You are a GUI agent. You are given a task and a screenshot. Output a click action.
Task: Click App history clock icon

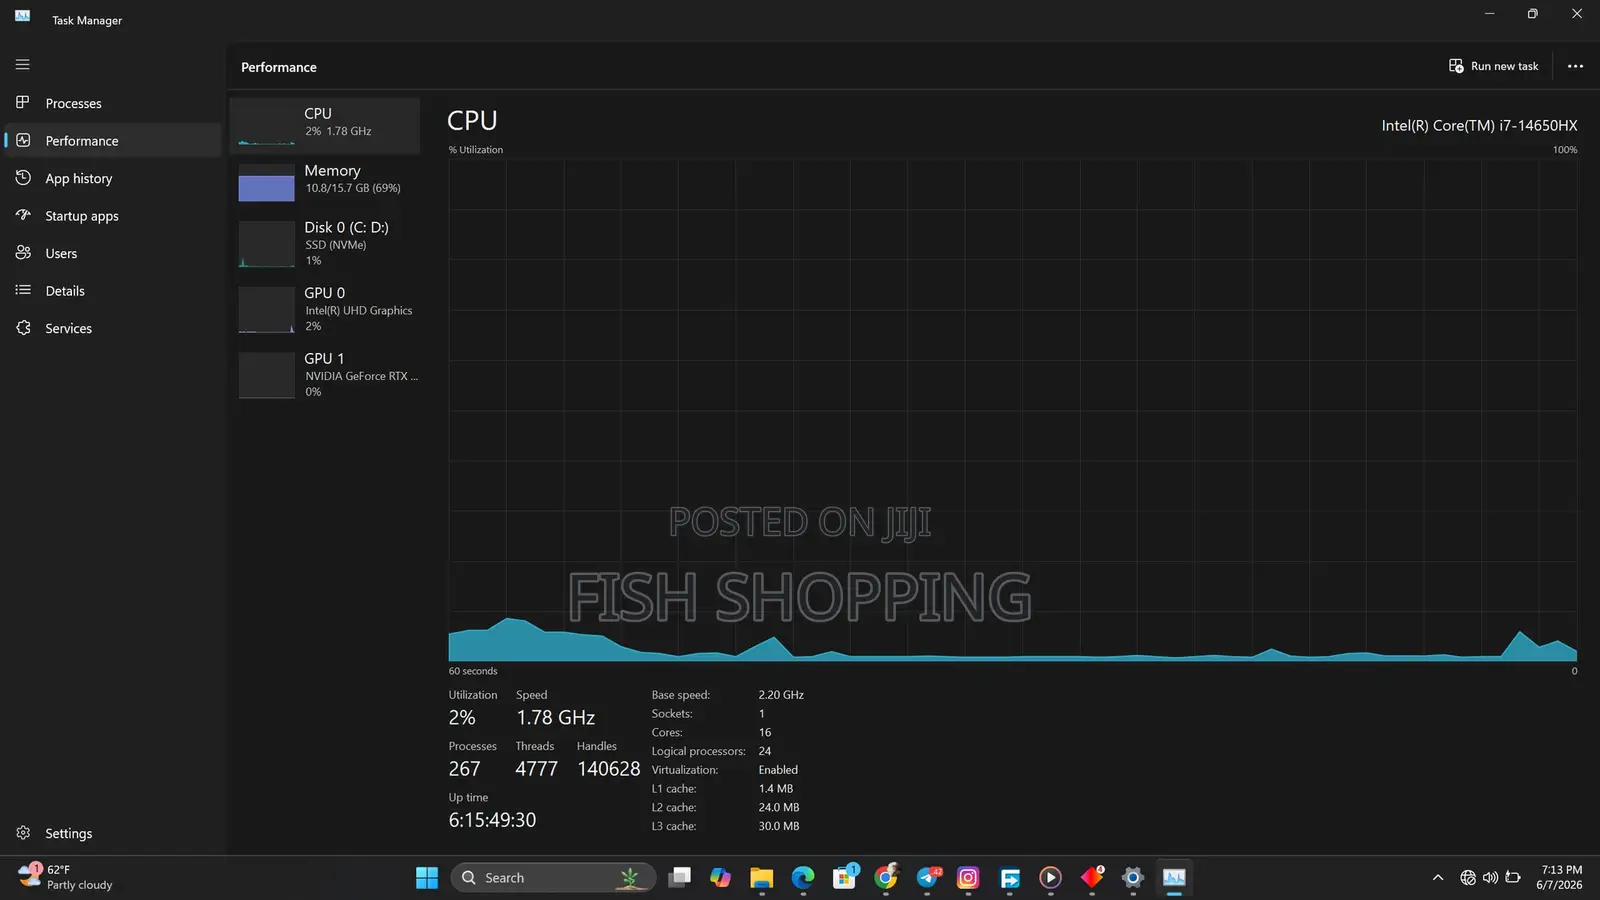(x=23, y=177)
